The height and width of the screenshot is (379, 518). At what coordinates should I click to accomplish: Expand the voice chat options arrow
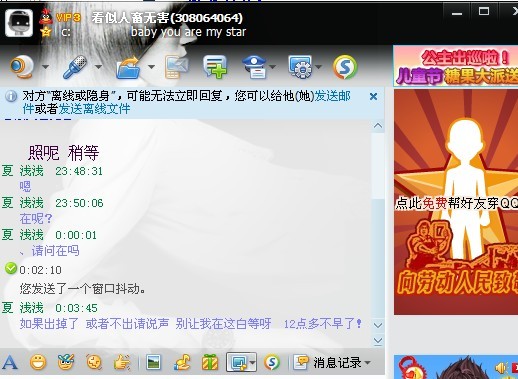(98, 67)
